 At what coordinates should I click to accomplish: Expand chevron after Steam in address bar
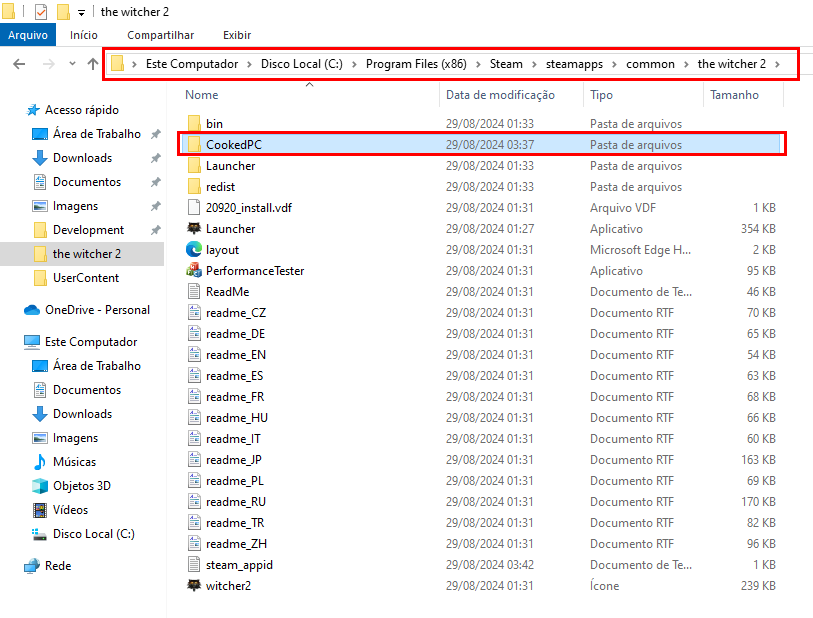[x=534, y=64]
